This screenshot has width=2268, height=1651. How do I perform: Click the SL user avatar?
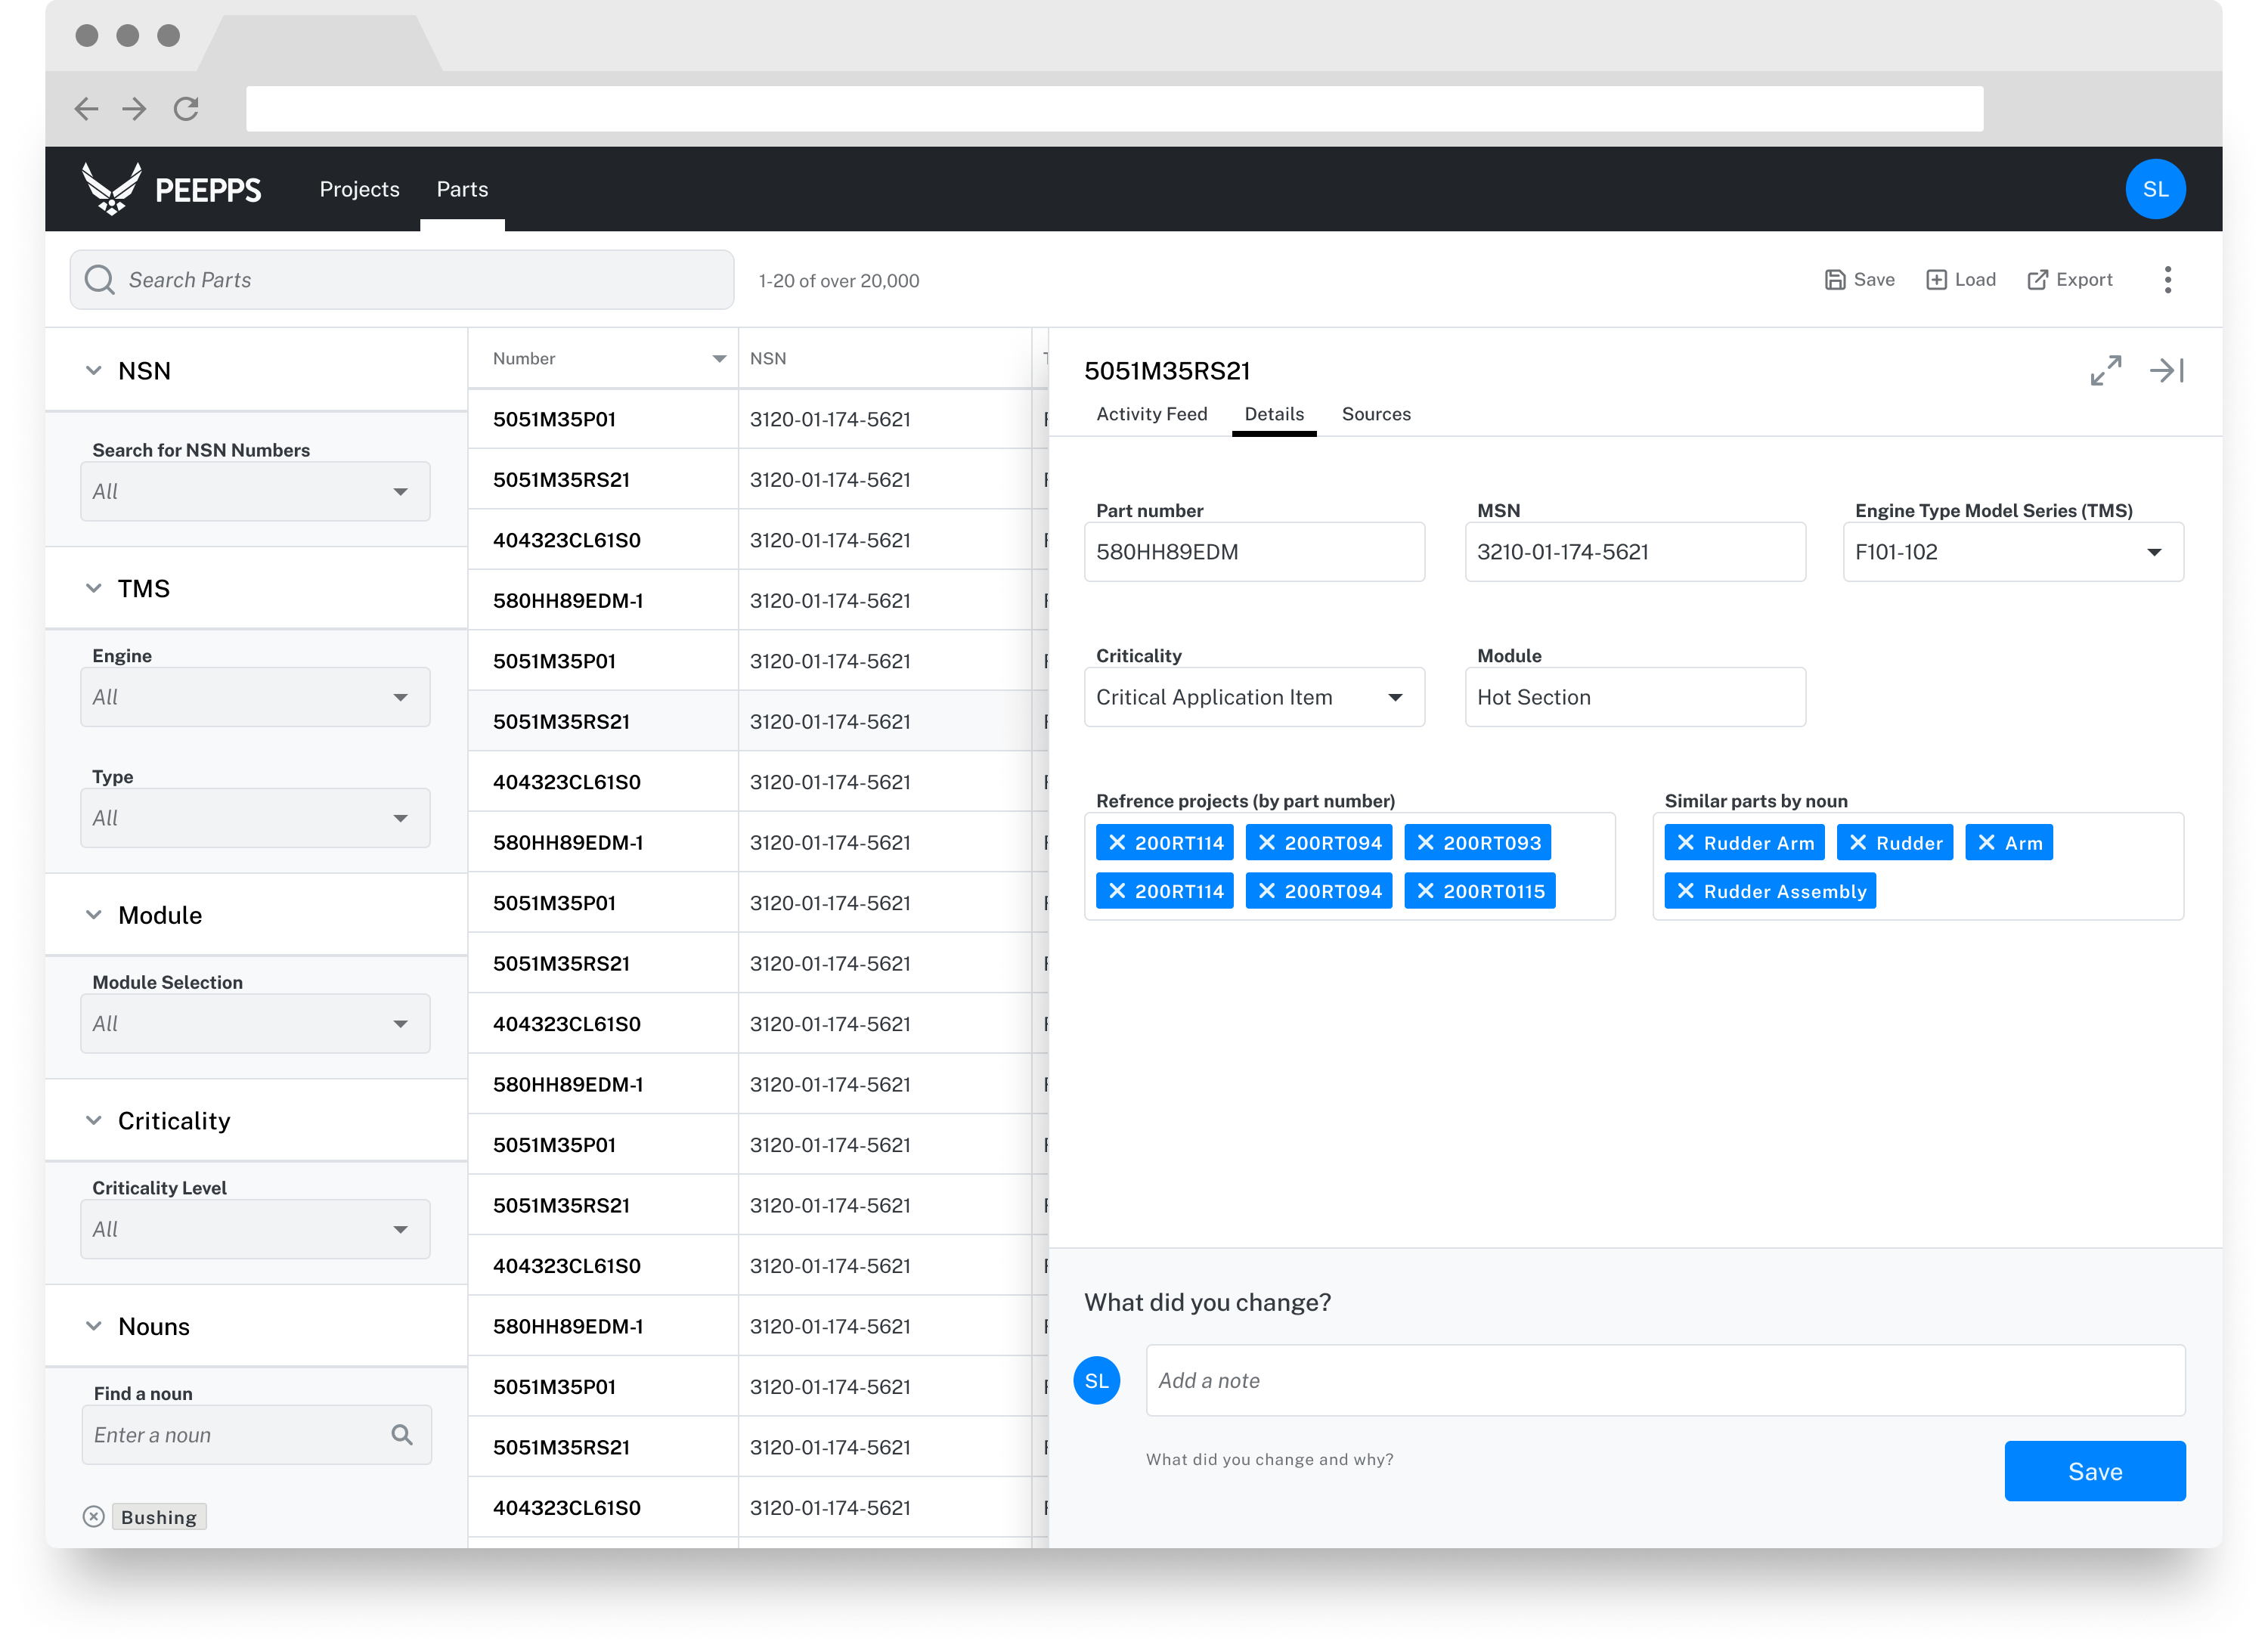pyautogui.click(x=2157, y=188)
